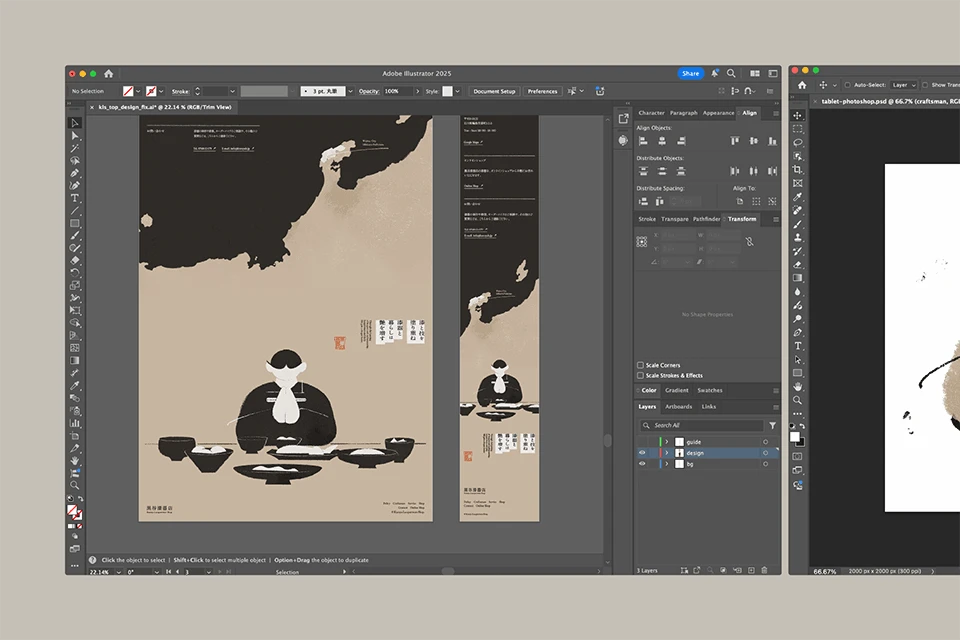Click the delete layer trash icon
The image size is (960, 640).
[x=765, y=570]
